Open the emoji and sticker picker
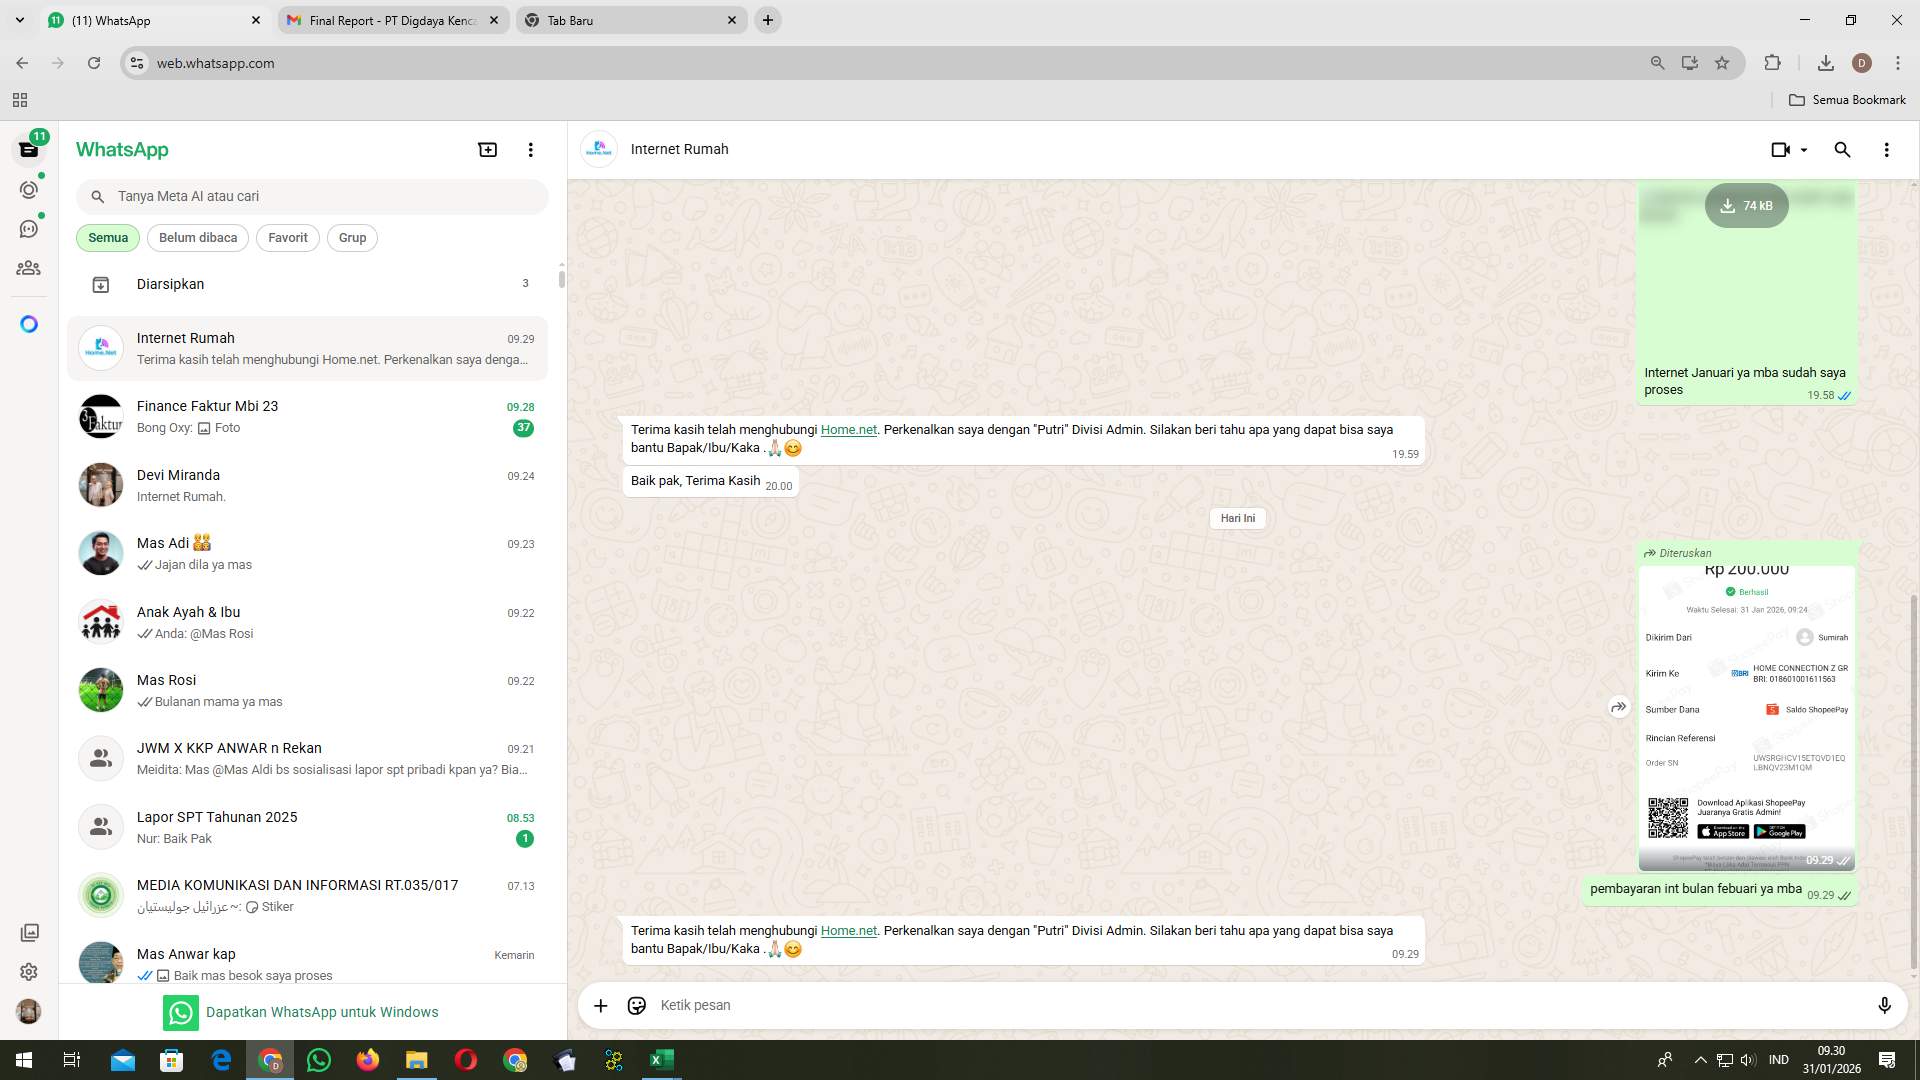Viewport: 1920px width, 1080px height. click(636, 1005)
